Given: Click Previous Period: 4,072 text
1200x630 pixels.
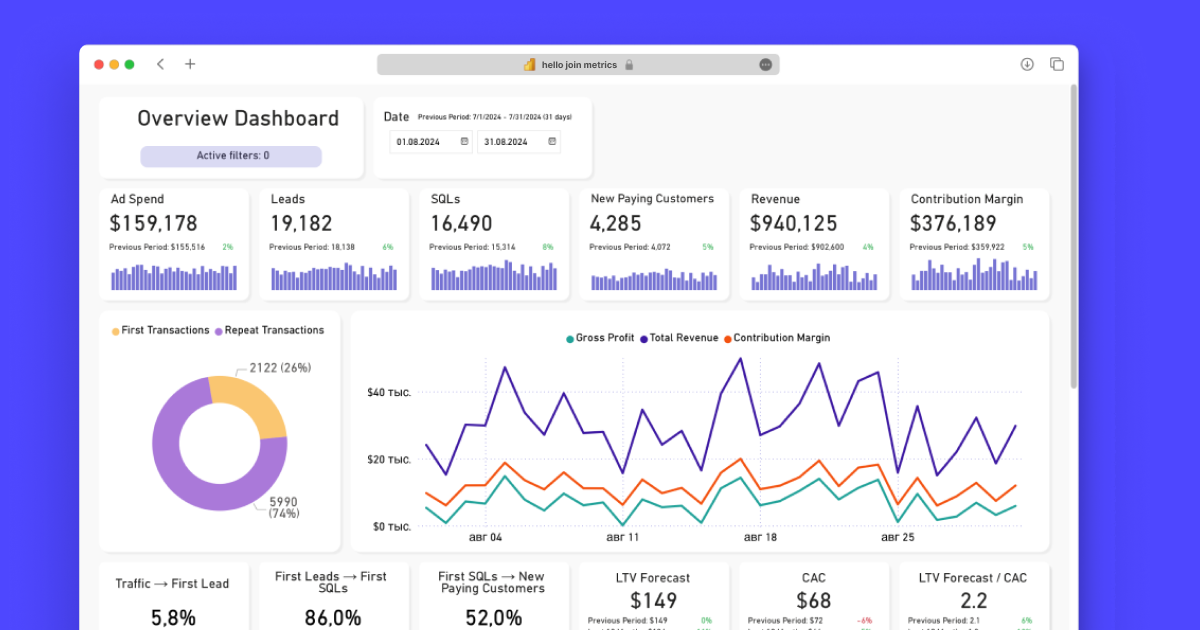Looking at the screenshot, I should [630, 247].
